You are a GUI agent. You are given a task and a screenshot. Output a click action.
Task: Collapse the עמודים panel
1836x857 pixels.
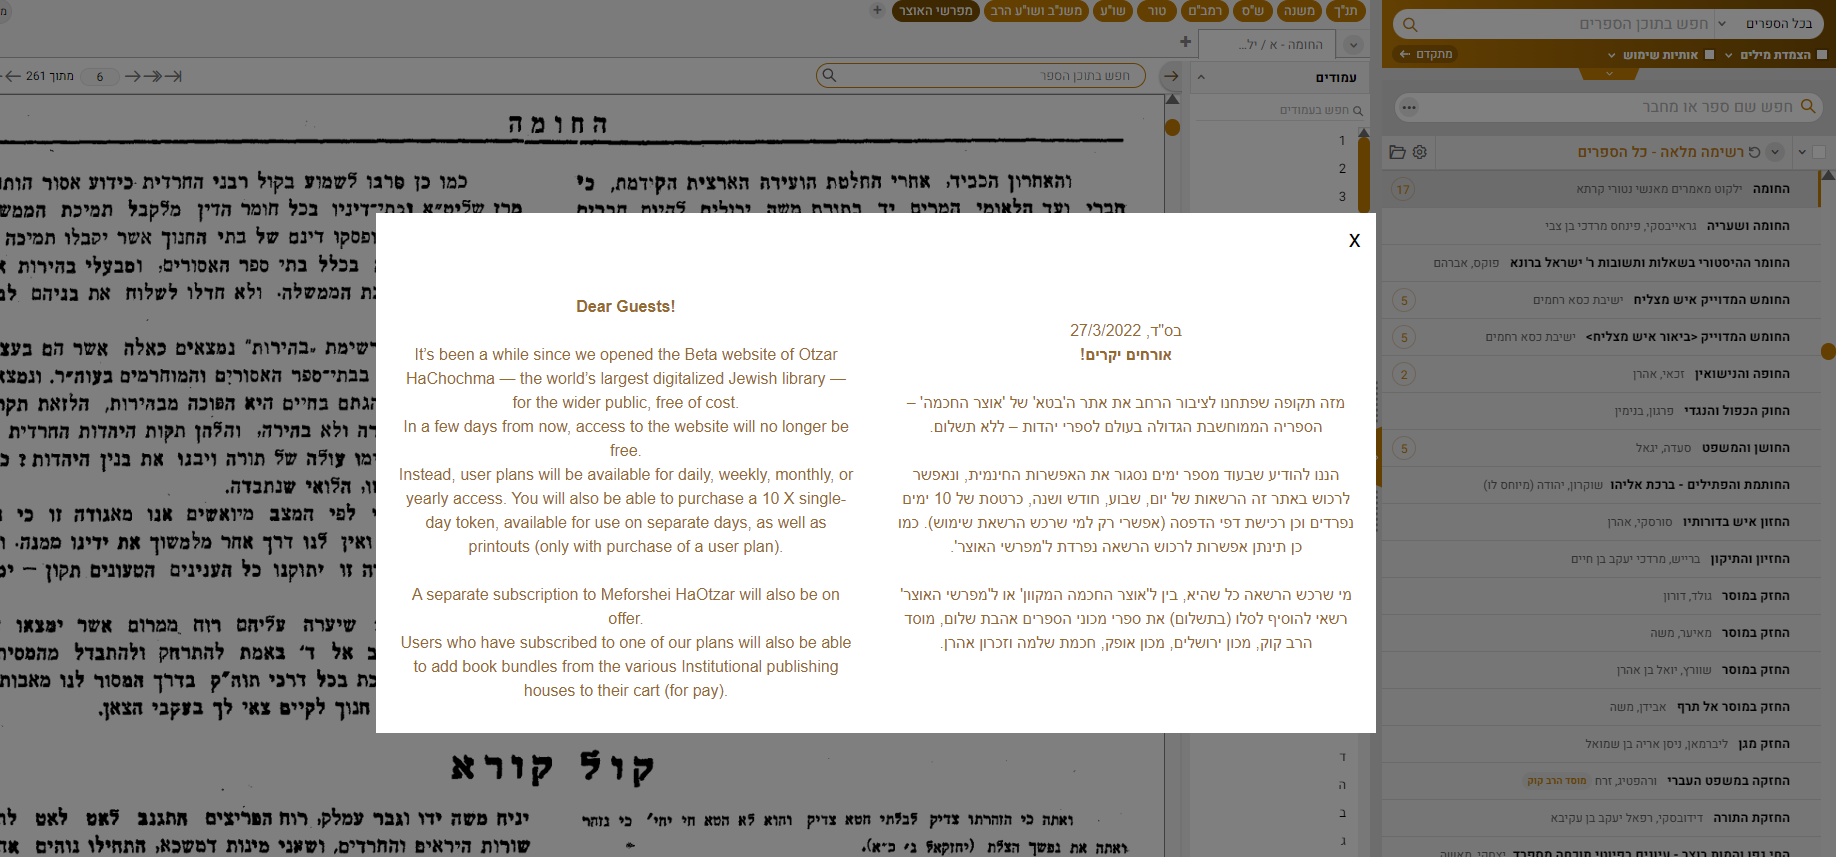(1201, 77)
